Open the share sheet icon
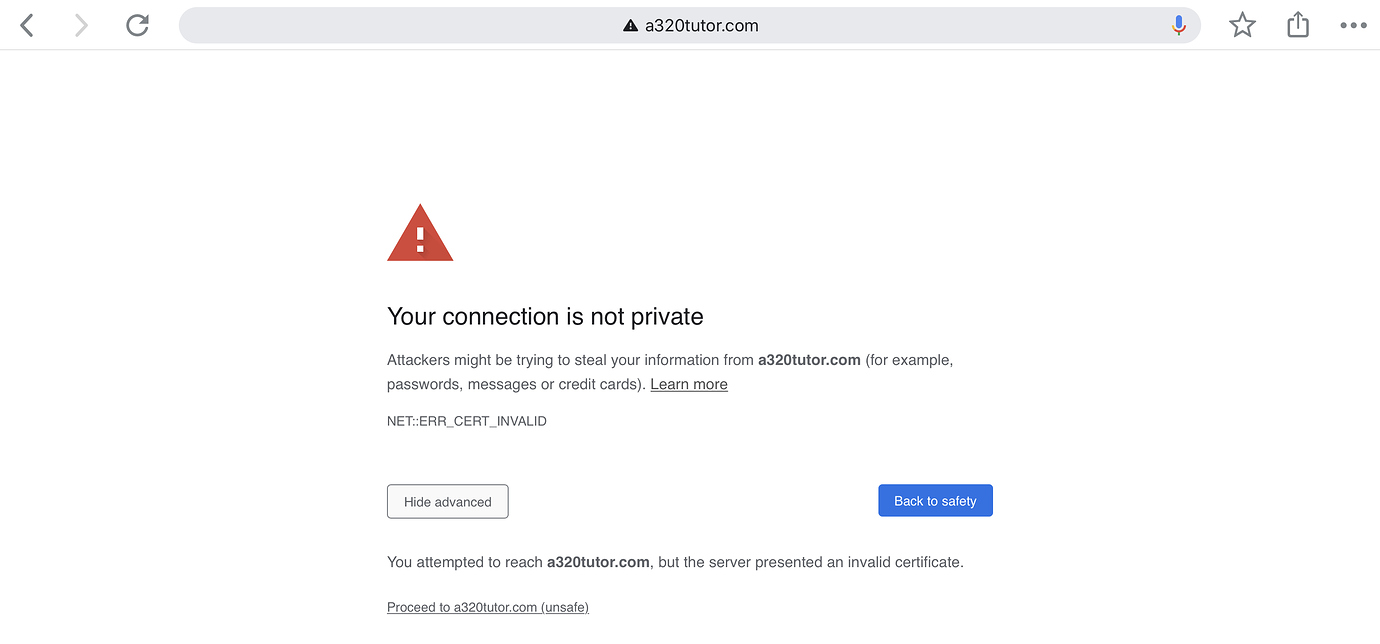Image resolution: width=1380 pixels, height=644 pixels. click(1298, 25)
